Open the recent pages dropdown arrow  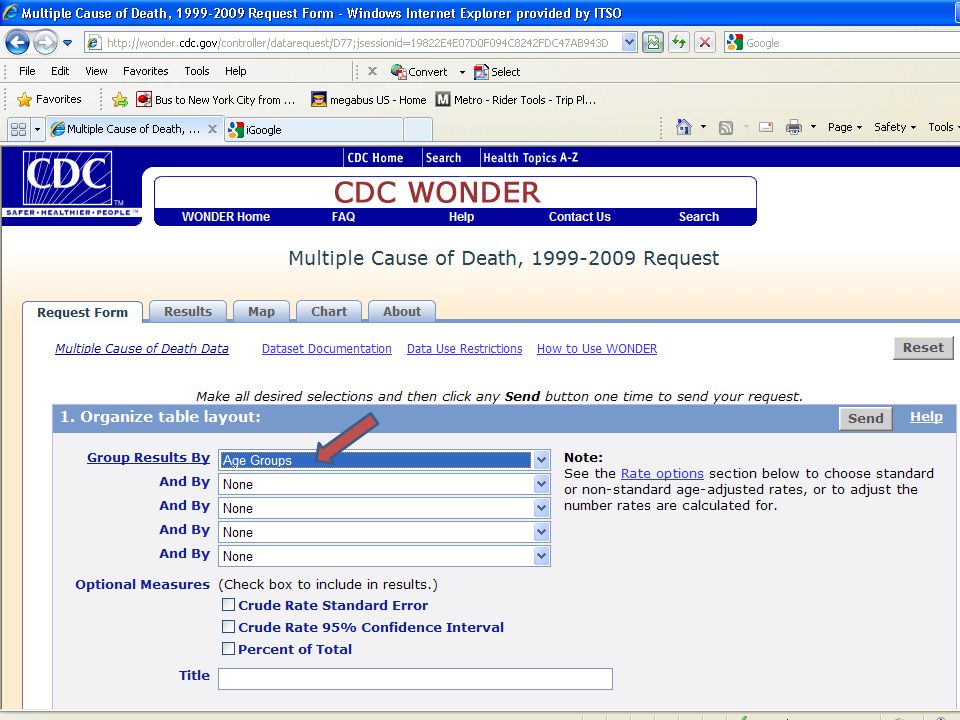pos(67,43)
